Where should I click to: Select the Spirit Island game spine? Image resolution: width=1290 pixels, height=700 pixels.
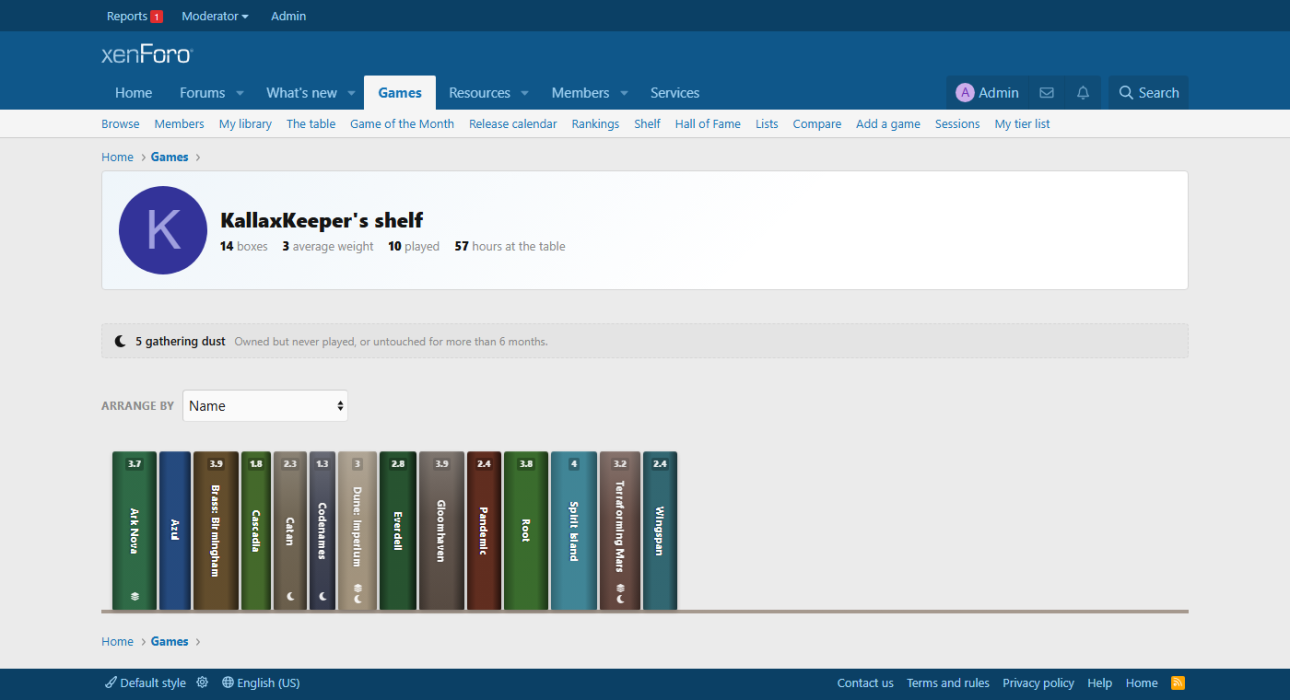point(574,530)
